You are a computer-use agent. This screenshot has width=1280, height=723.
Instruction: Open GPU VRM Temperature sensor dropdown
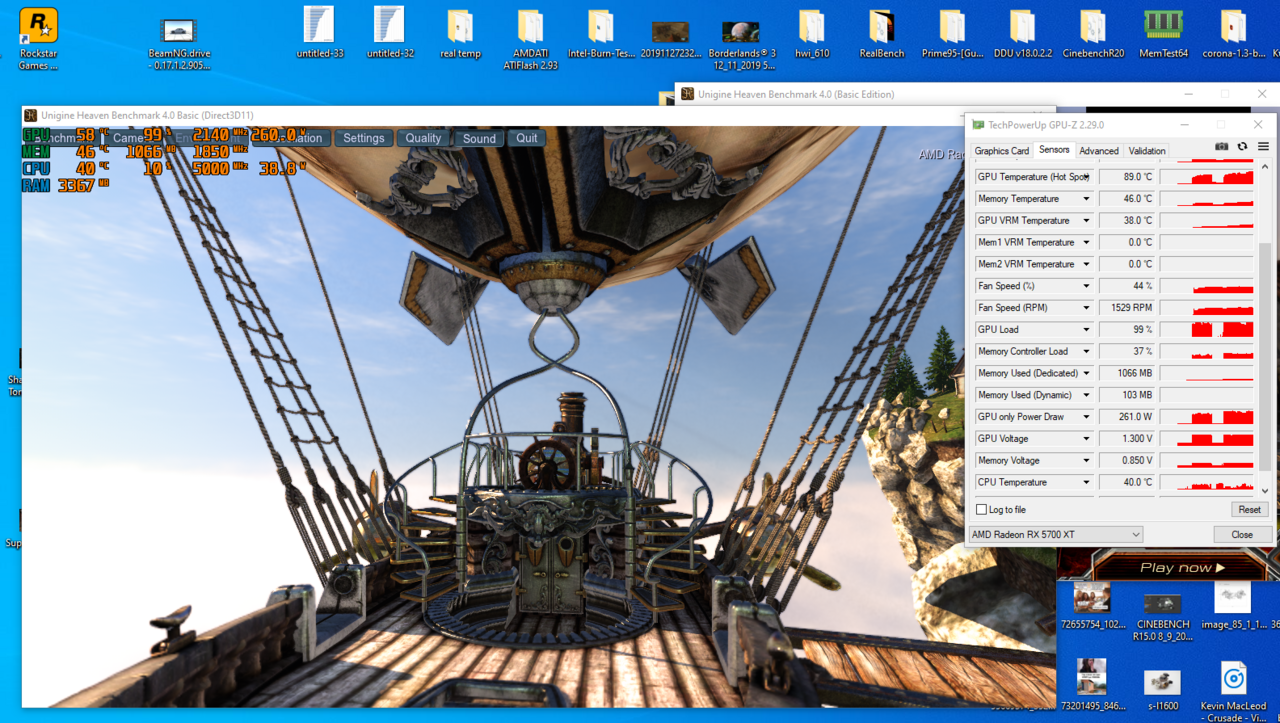coord(1086,221)
